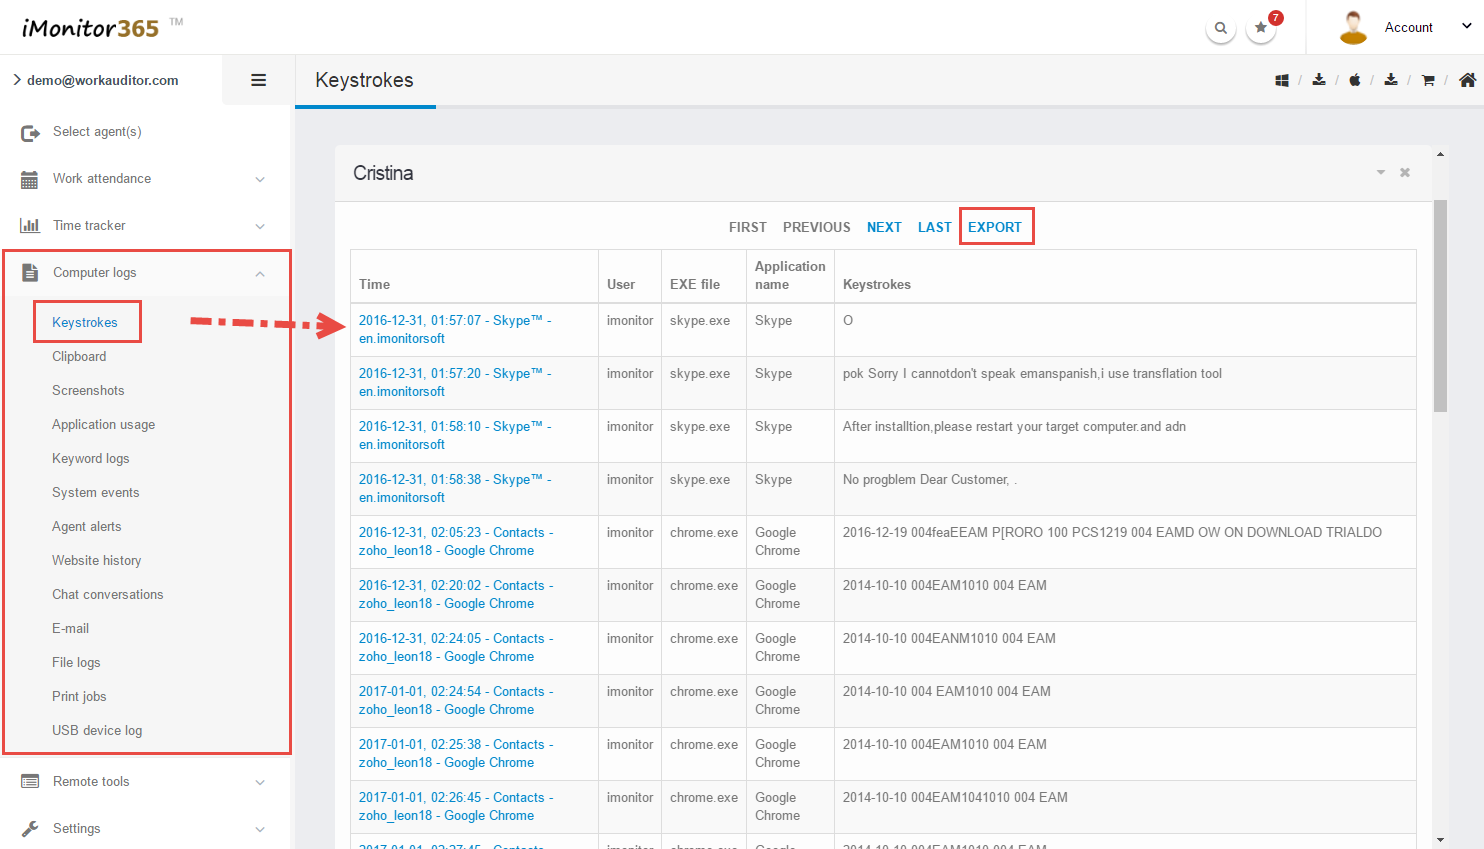Expand the Work attendance menu
Screen dimensions: 1484x849
coord(260,180)
